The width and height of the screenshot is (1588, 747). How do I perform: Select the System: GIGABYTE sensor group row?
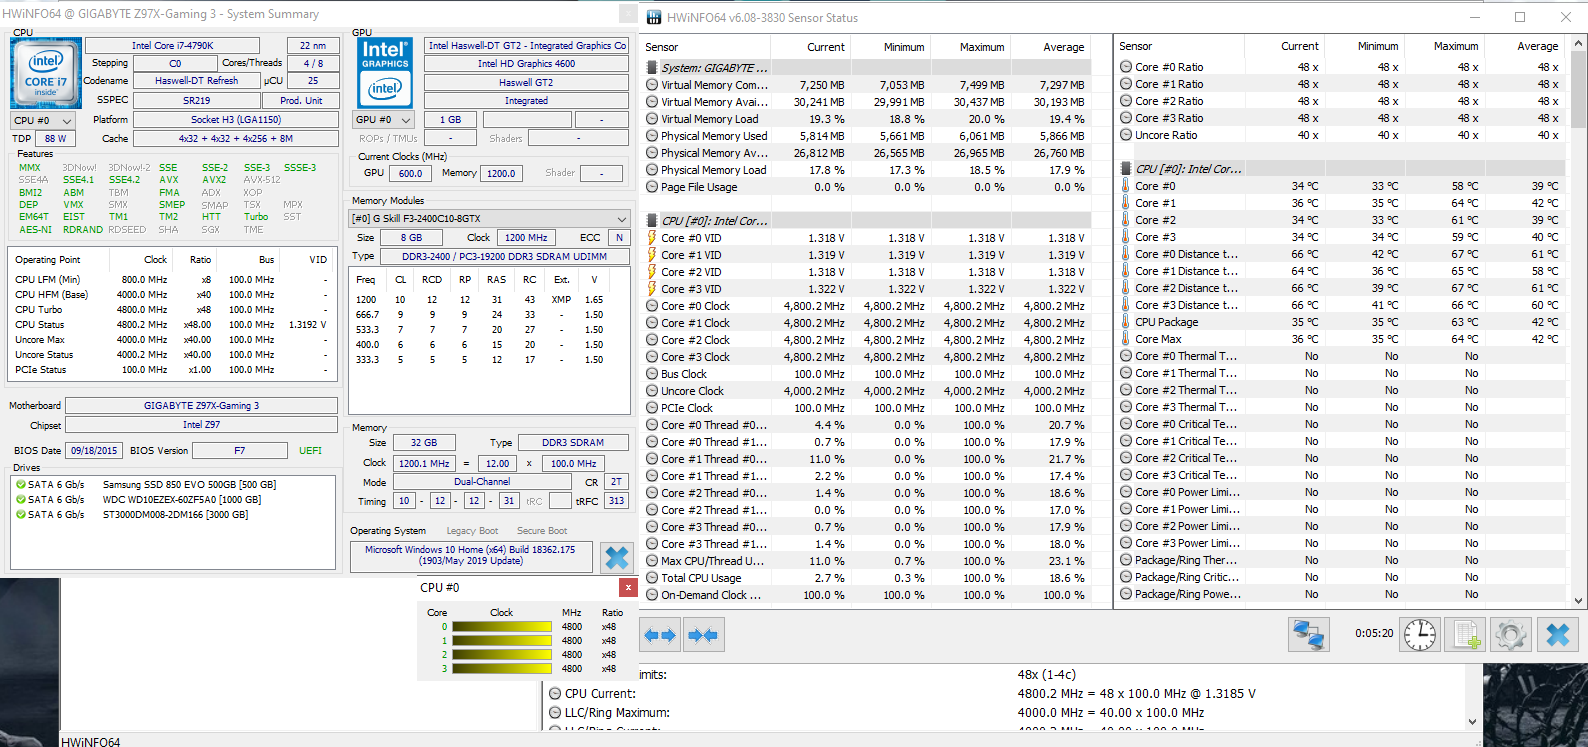866,68
